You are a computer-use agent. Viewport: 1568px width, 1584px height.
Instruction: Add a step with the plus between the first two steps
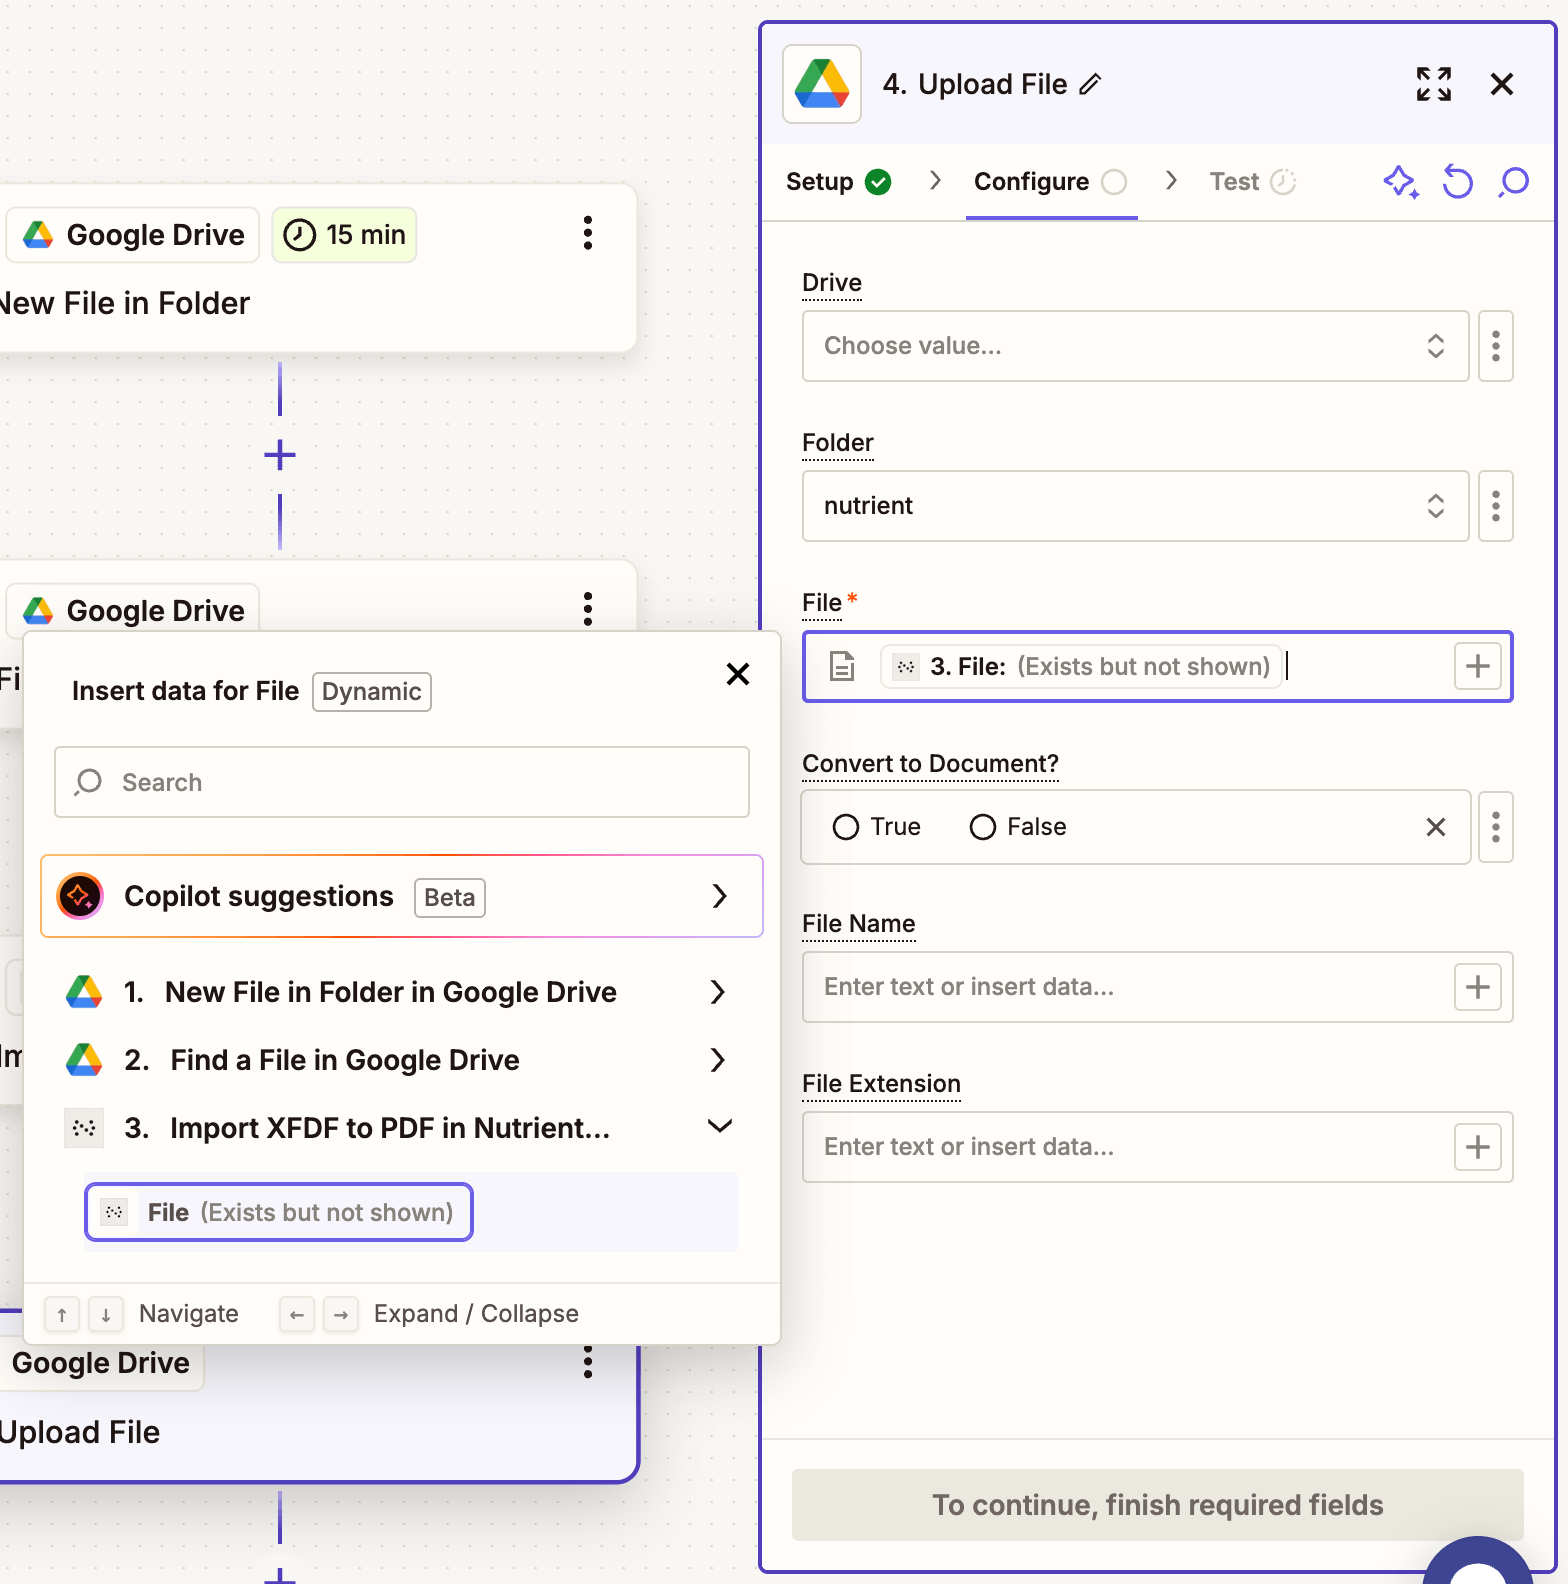tap(280, 456)
